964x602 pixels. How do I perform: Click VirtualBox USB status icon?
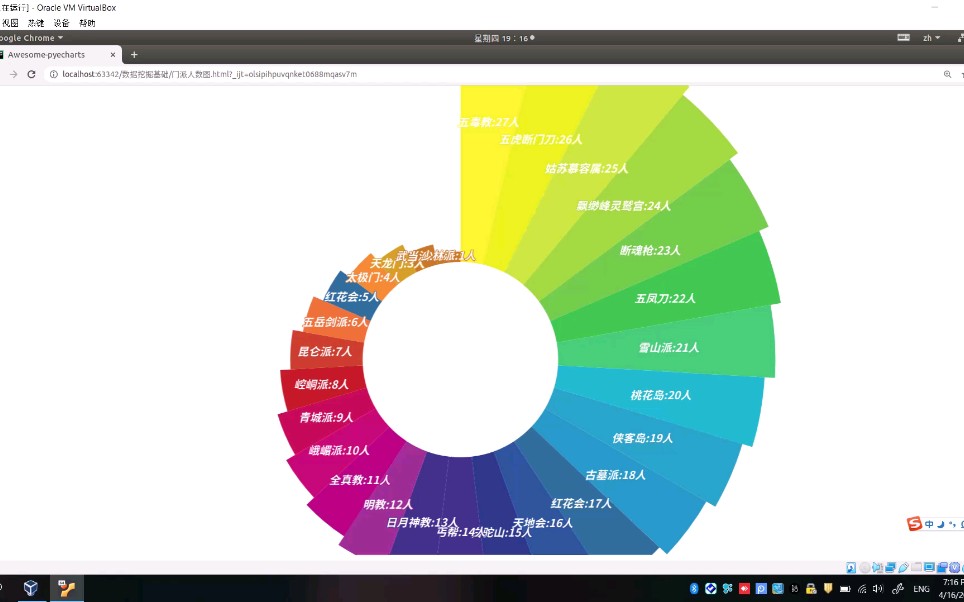tap(903, 567)
